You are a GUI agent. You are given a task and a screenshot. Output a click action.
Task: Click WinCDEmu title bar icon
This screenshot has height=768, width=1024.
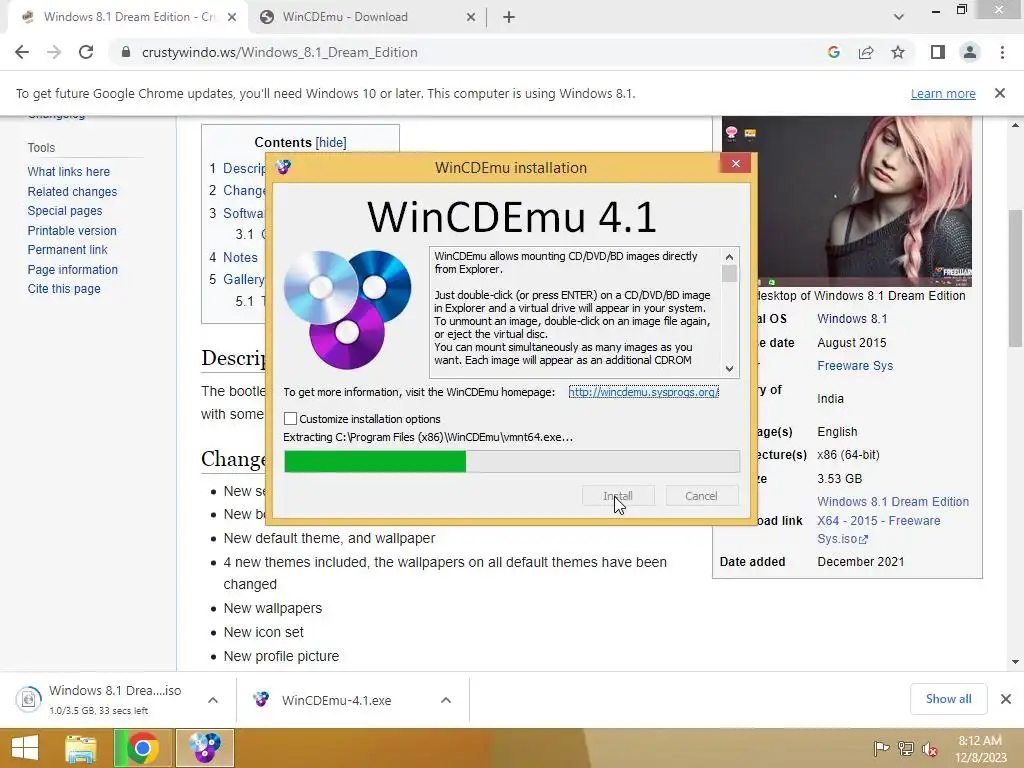tap(283, 167)
